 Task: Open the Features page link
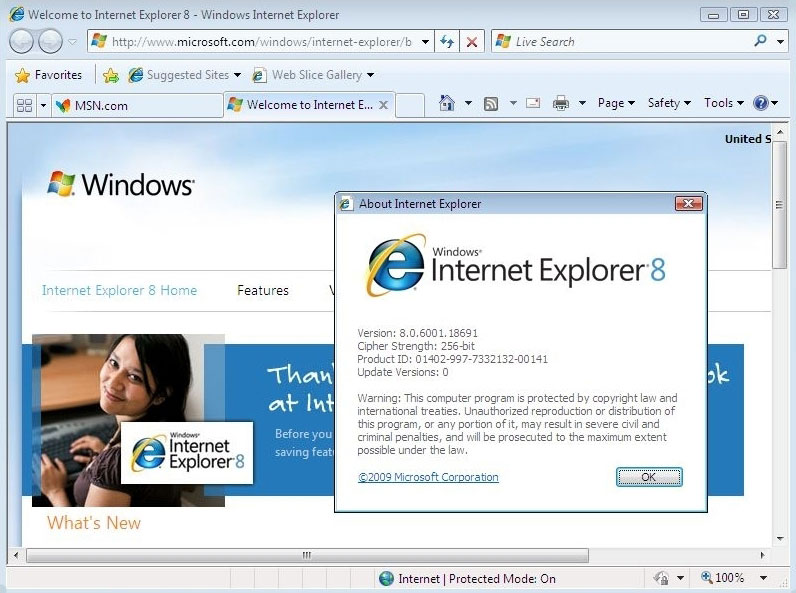point(262,290)
